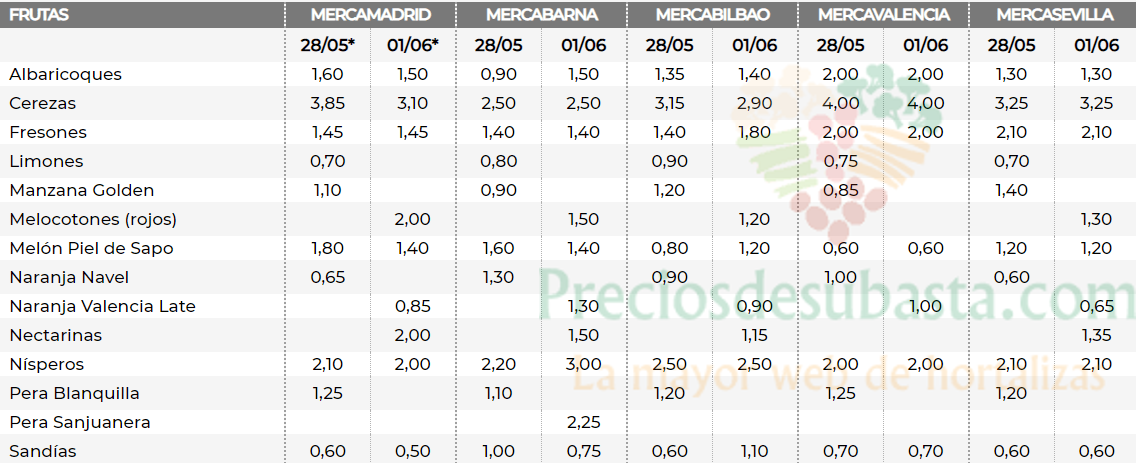Select the Pera Sanjuanera row label
Screen dimensions: 1136x463
80,422
